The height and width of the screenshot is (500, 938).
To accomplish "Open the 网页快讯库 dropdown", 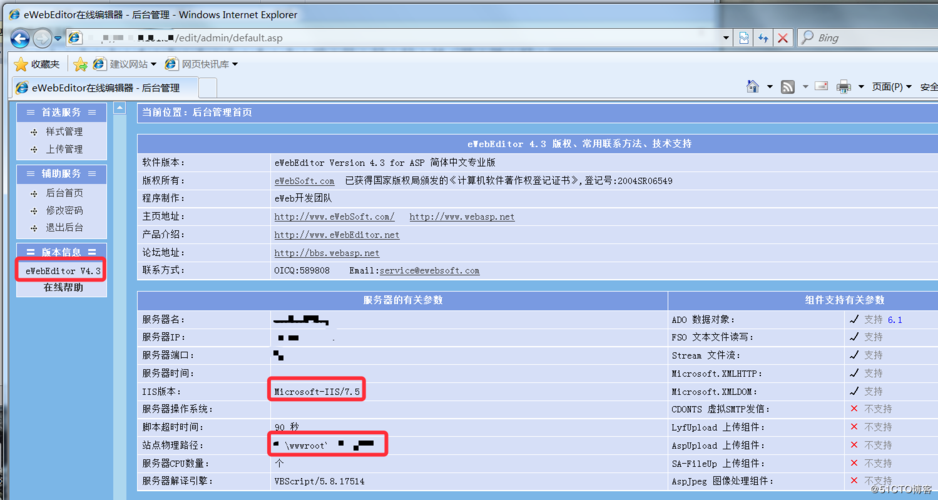I will 202,64.
